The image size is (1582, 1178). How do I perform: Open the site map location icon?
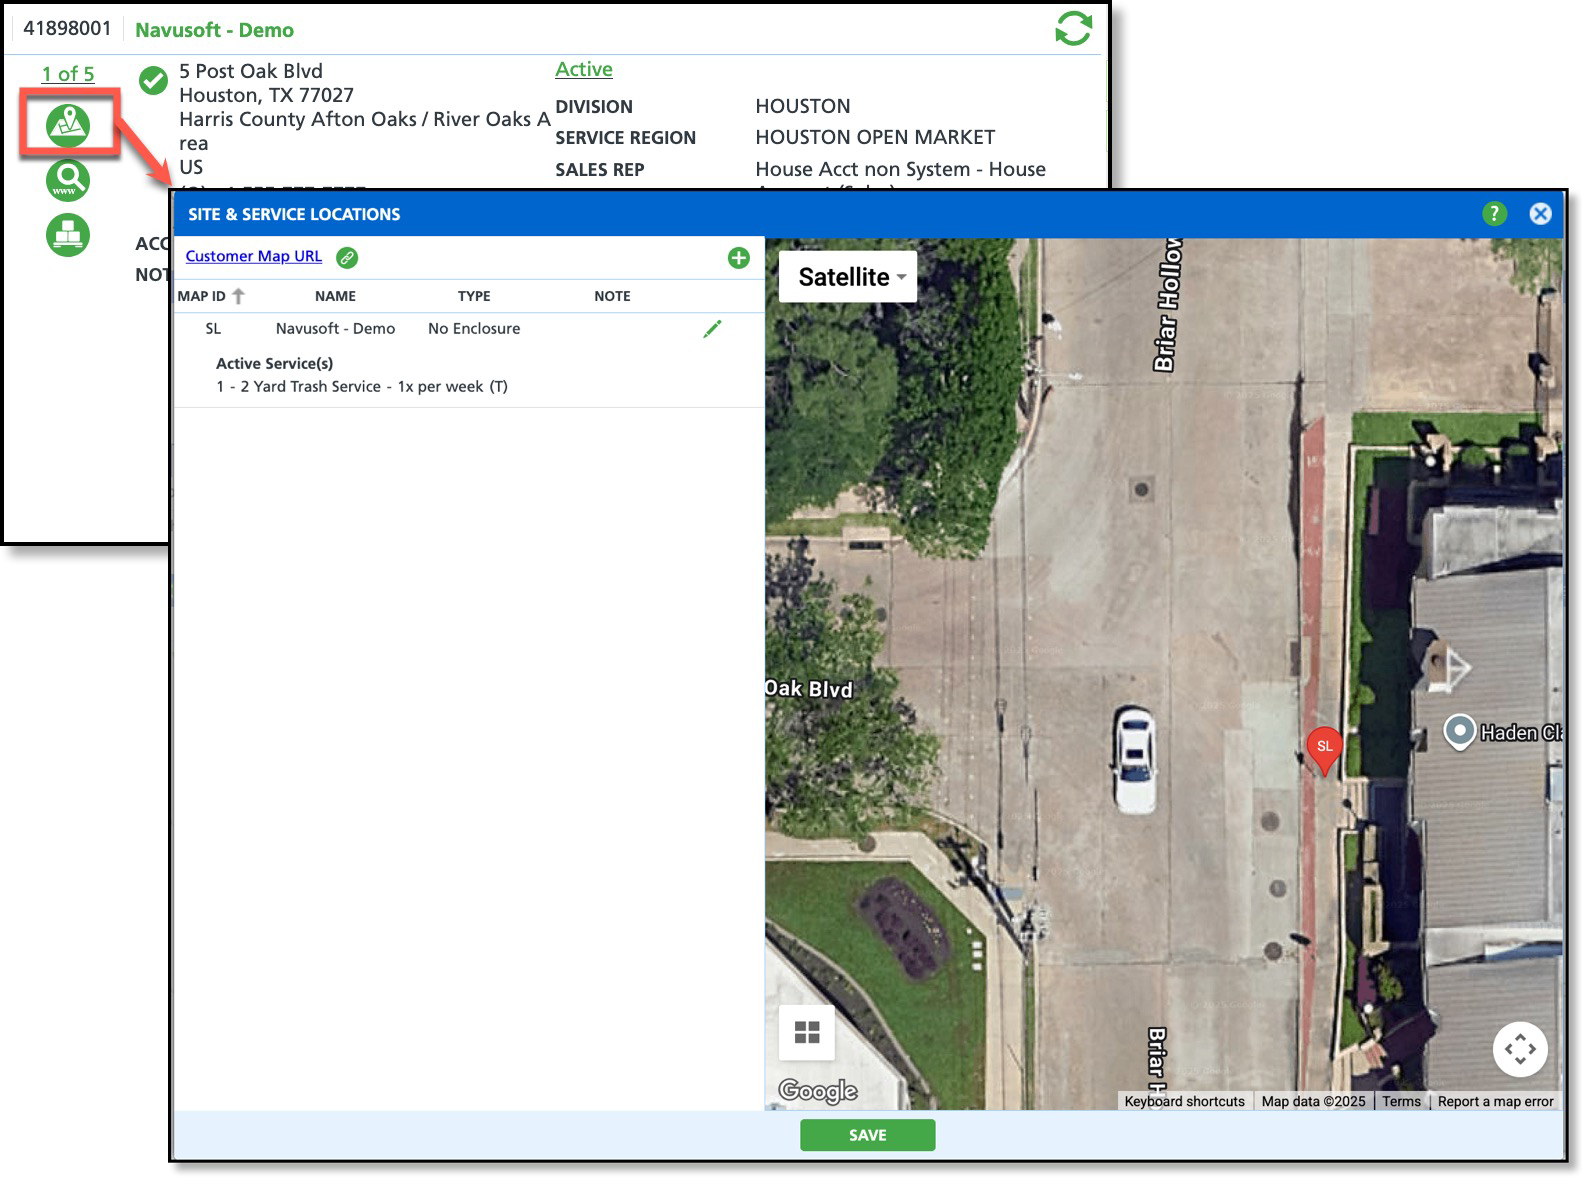(68, 125)
